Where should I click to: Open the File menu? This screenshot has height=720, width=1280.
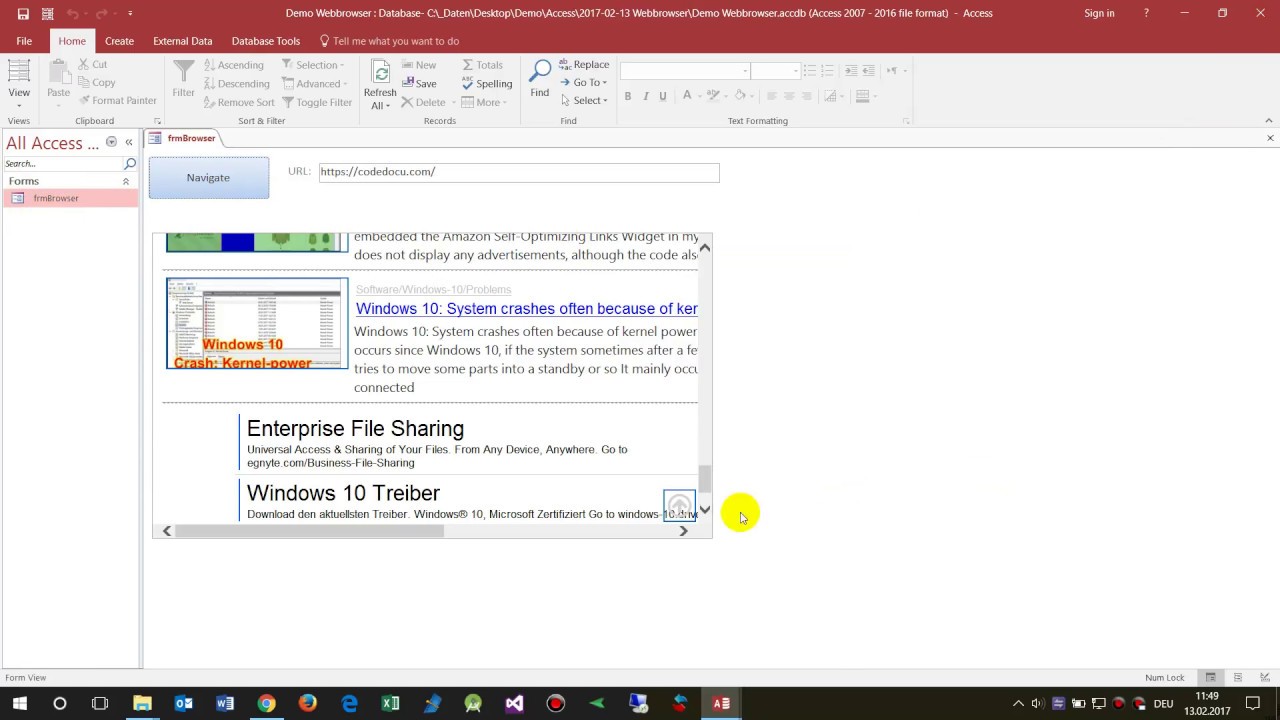pos(24,41)
